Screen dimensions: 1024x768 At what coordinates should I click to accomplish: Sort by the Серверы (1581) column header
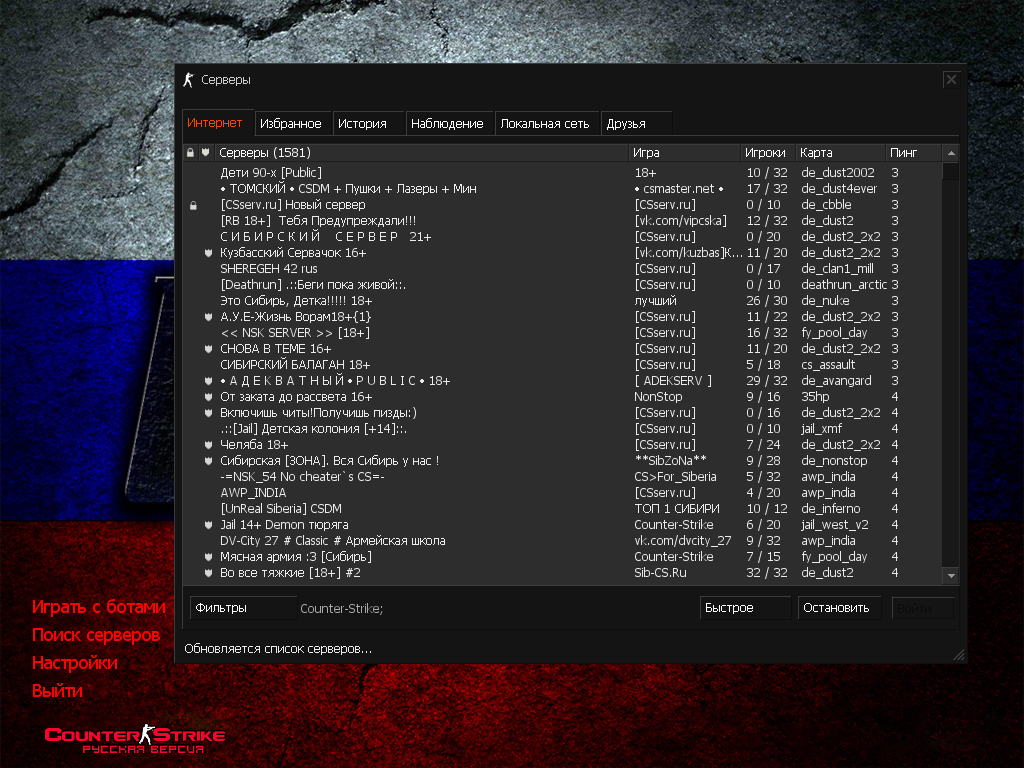tap(422, 153)
